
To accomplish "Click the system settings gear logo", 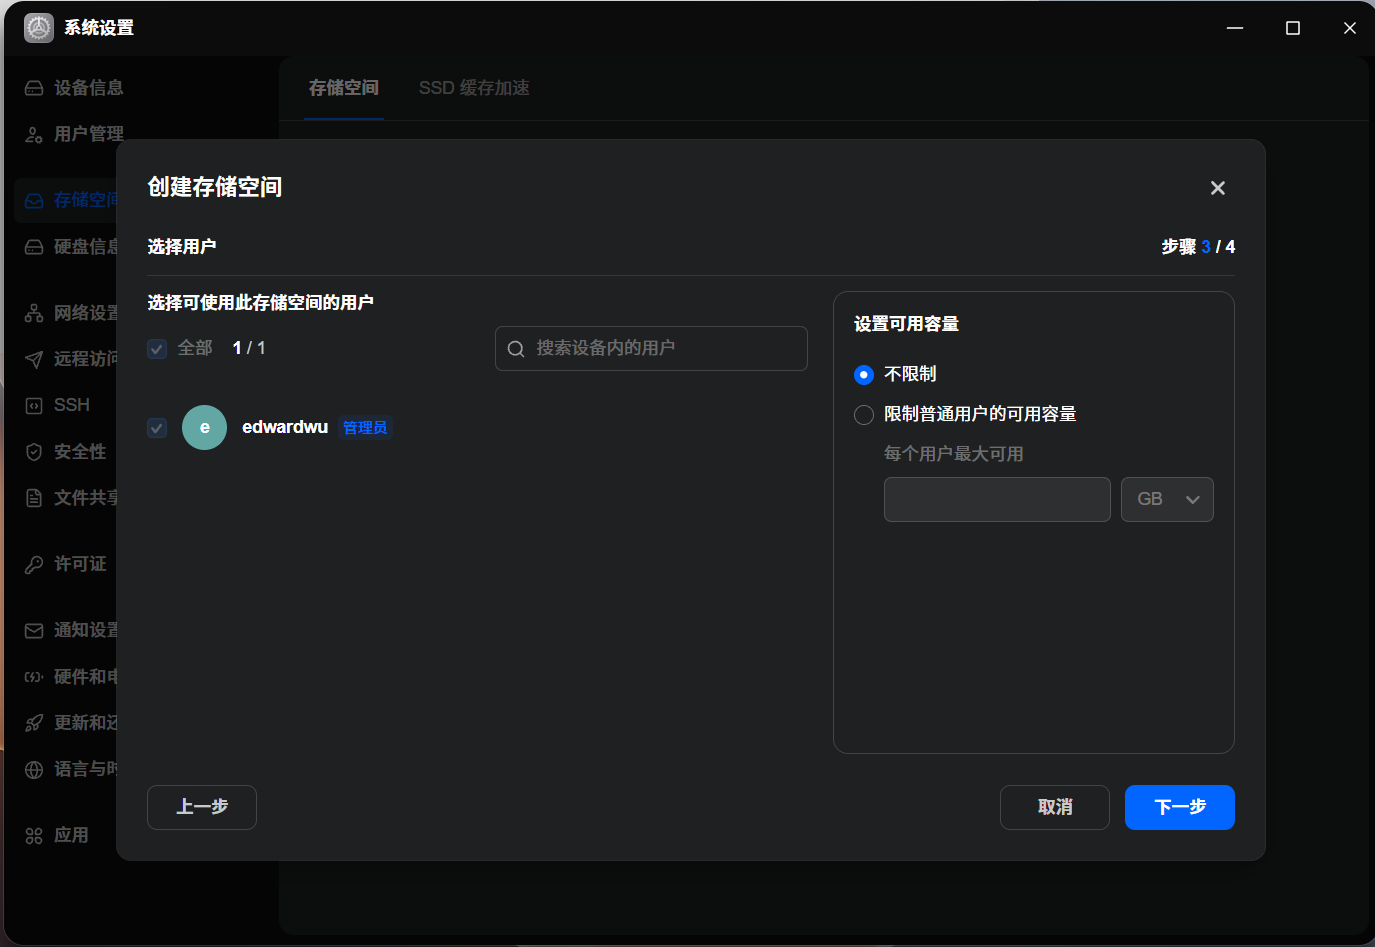I will (39, 28).
